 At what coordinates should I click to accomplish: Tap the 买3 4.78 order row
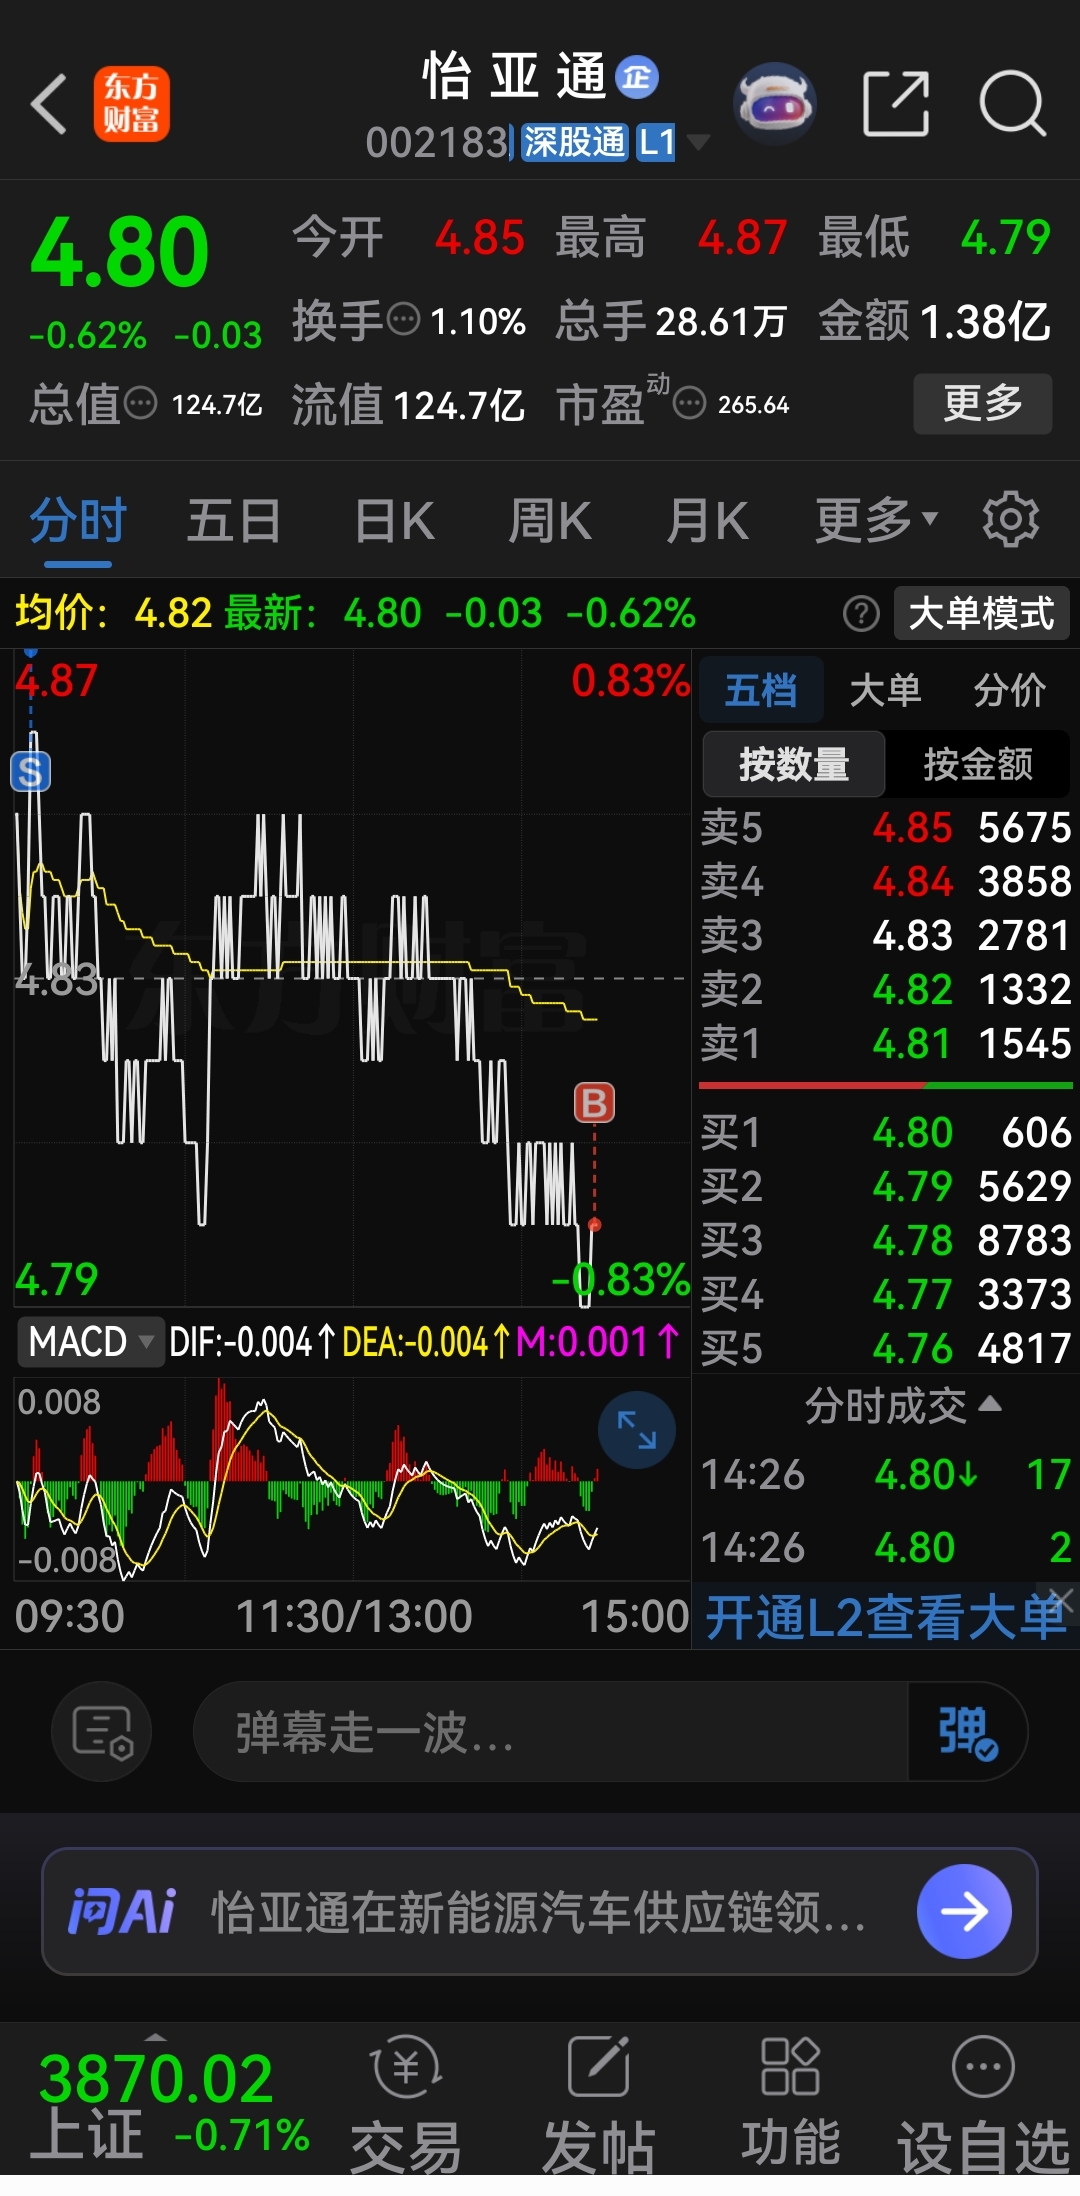[x=885, y=1240]
